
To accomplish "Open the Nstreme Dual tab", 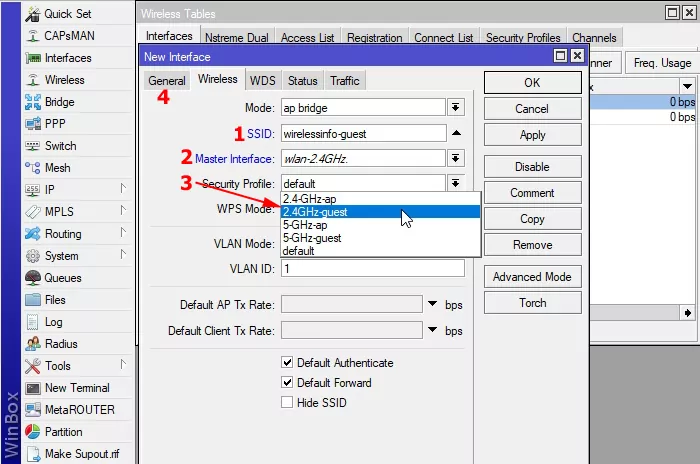I will [237, 38].
